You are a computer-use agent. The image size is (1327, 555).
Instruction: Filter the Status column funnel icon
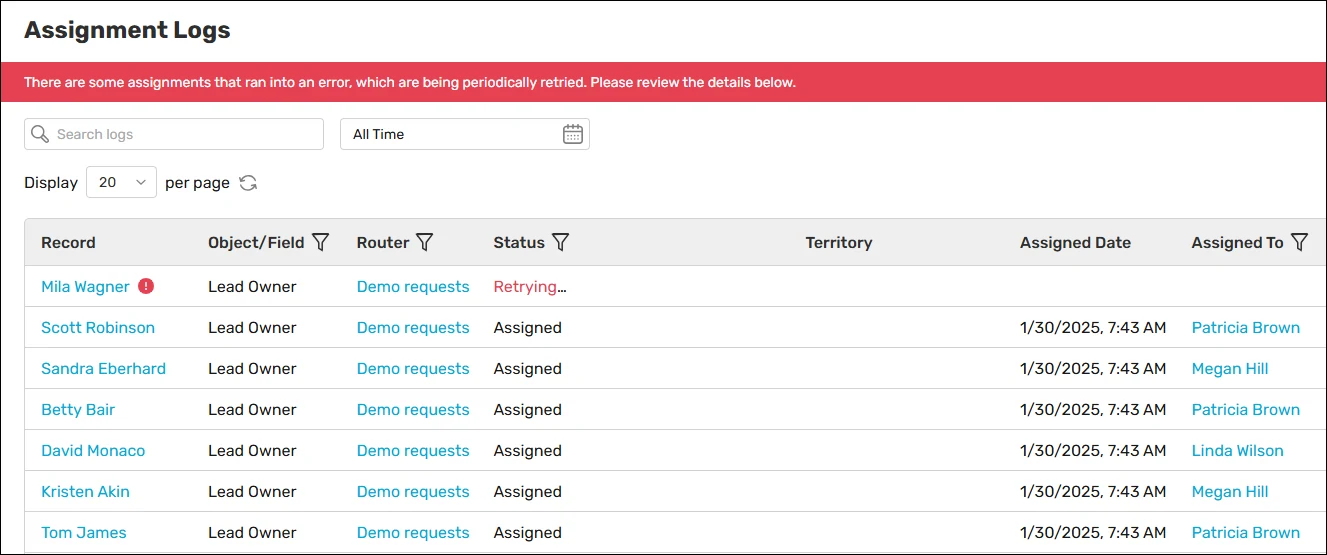pos(561,242)
